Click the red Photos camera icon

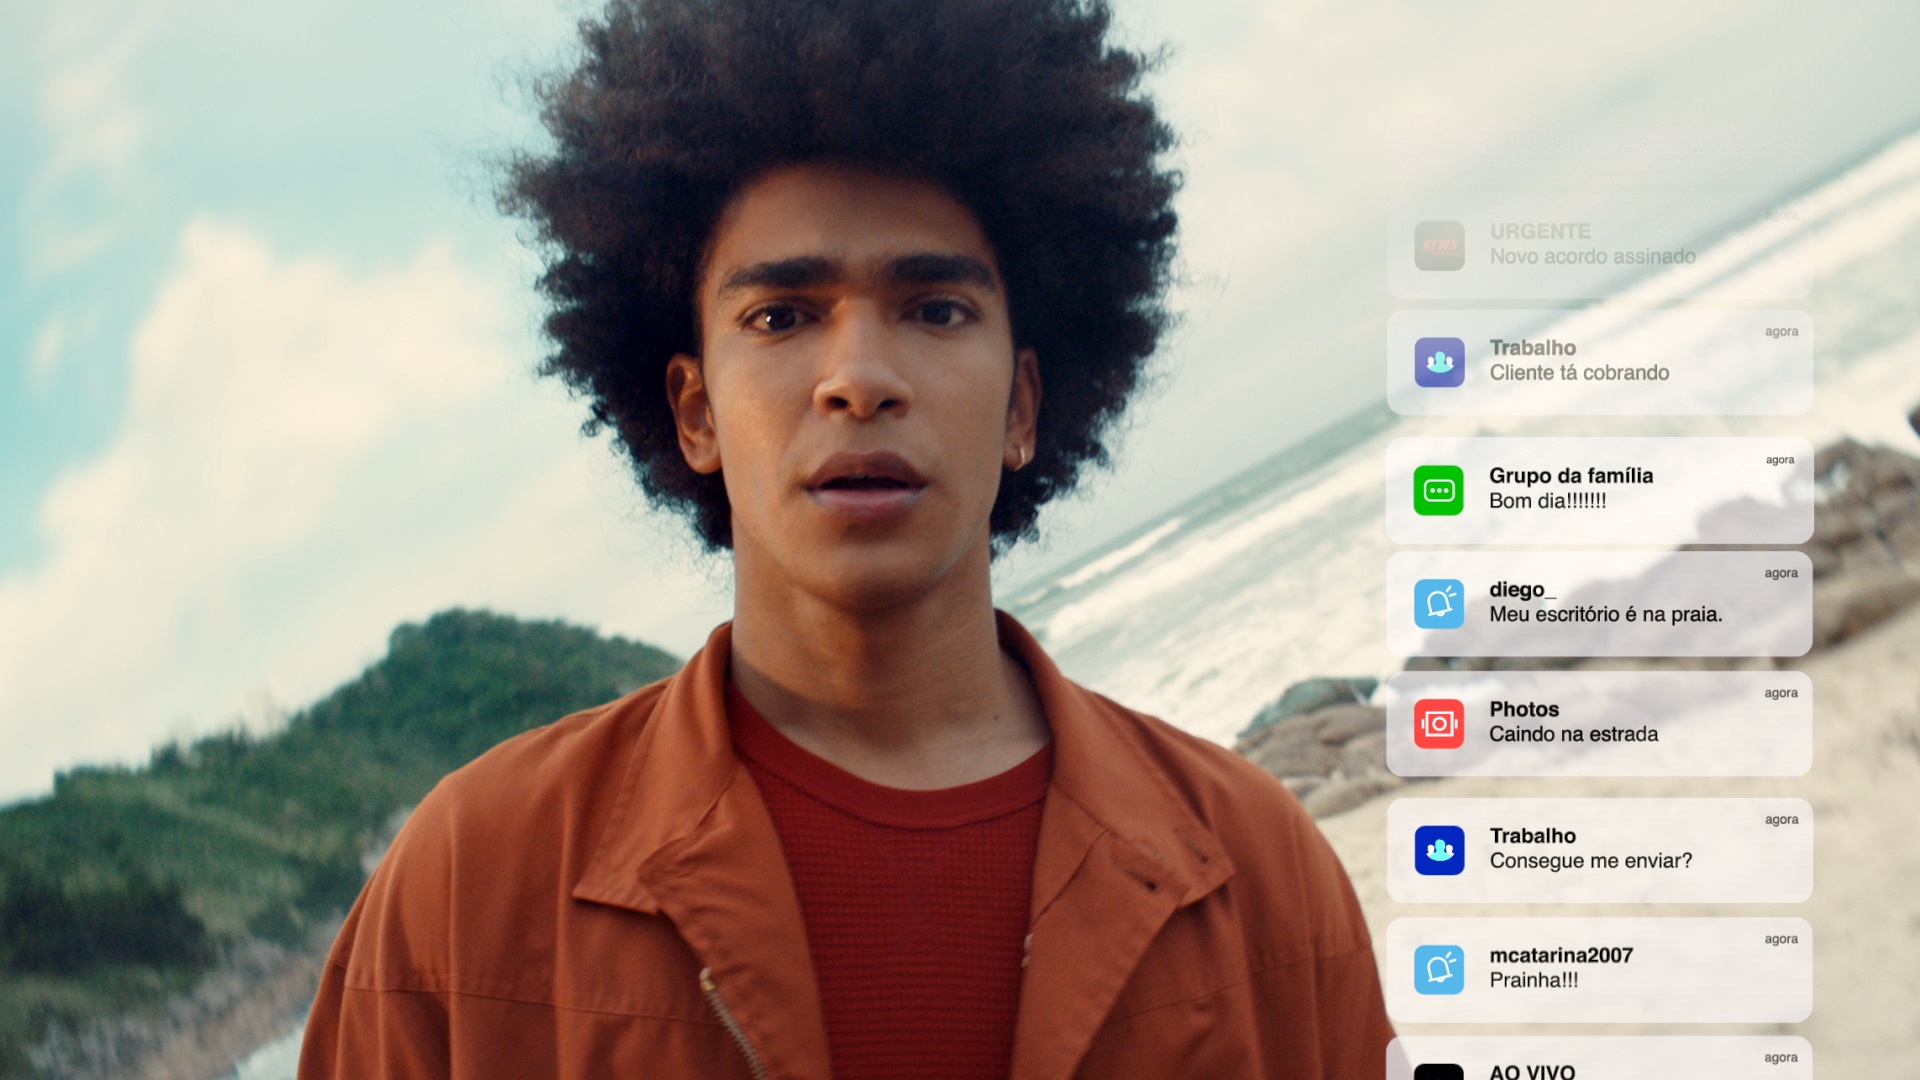[1439, 723]
